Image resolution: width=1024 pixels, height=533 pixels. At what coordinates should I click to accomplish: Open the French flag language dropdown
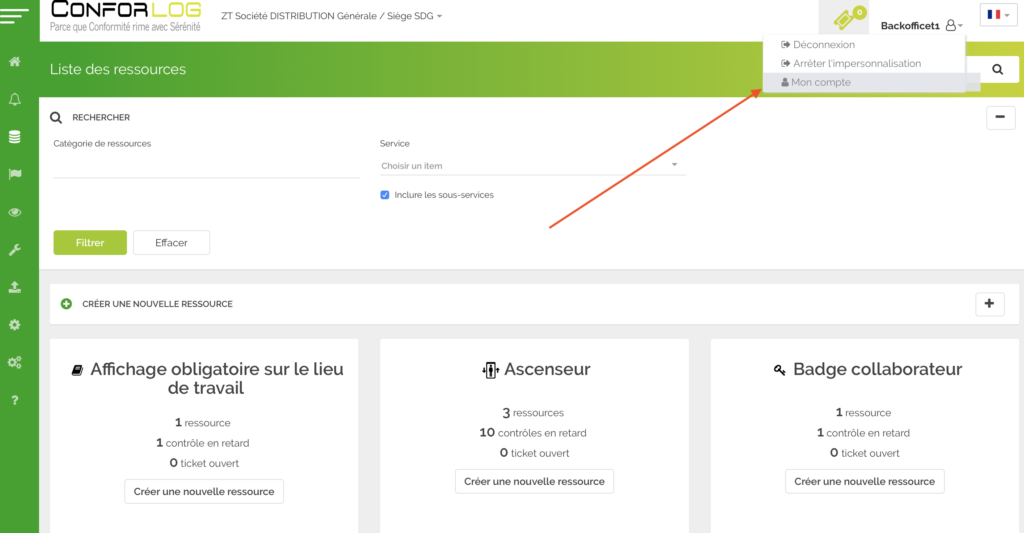pyautogui.click(x=998, y=15)
